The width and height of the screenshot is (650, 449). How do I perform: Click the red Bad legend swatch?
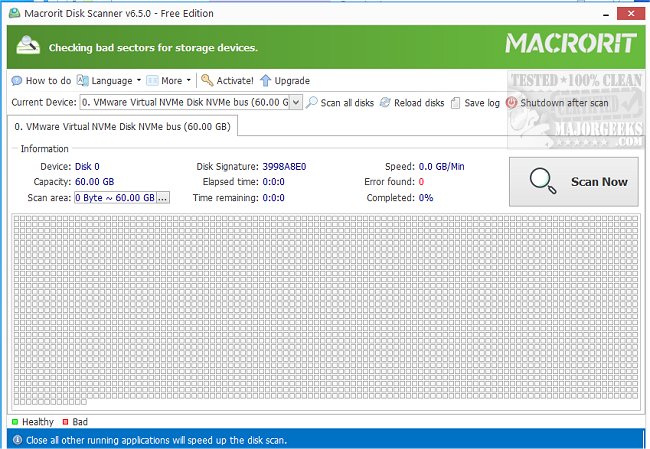[x=65, y=422]
